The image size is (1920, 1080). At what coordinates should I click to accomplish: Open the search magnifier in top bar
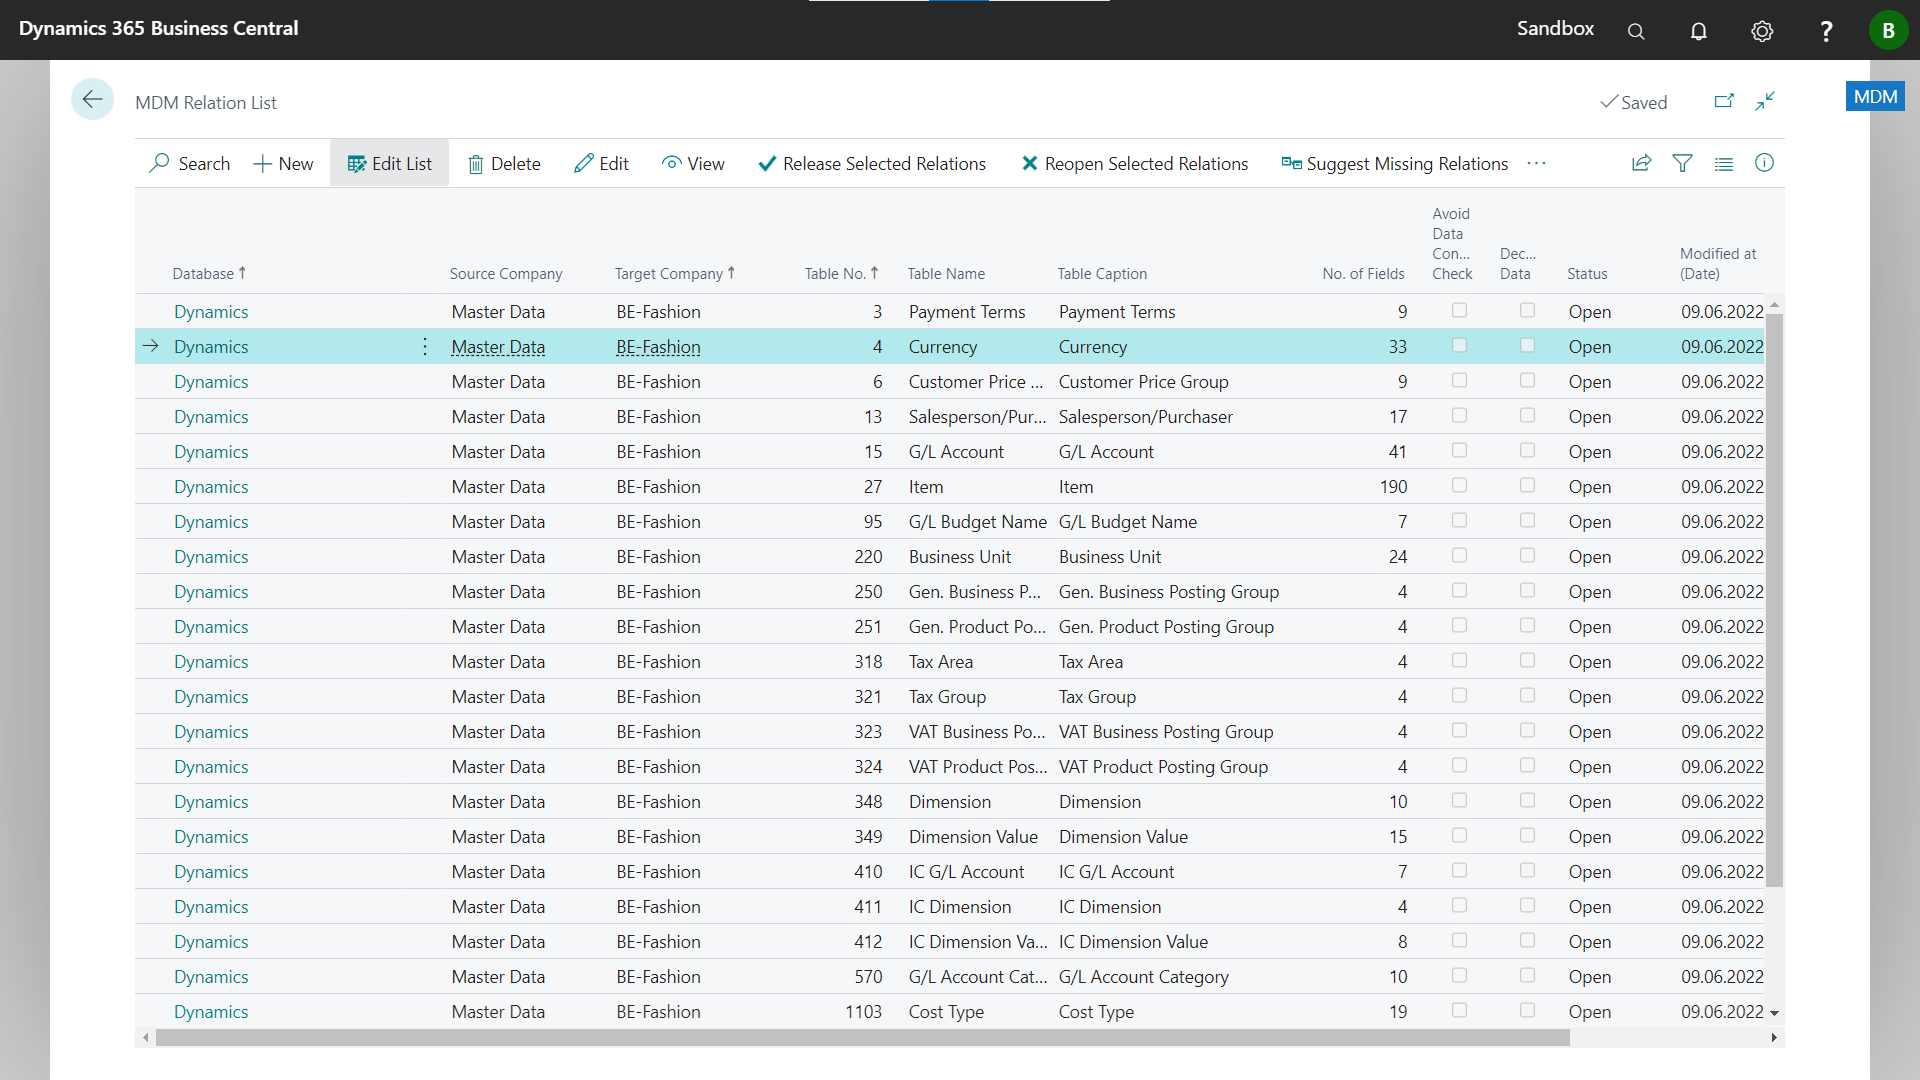coord(1636,31)
